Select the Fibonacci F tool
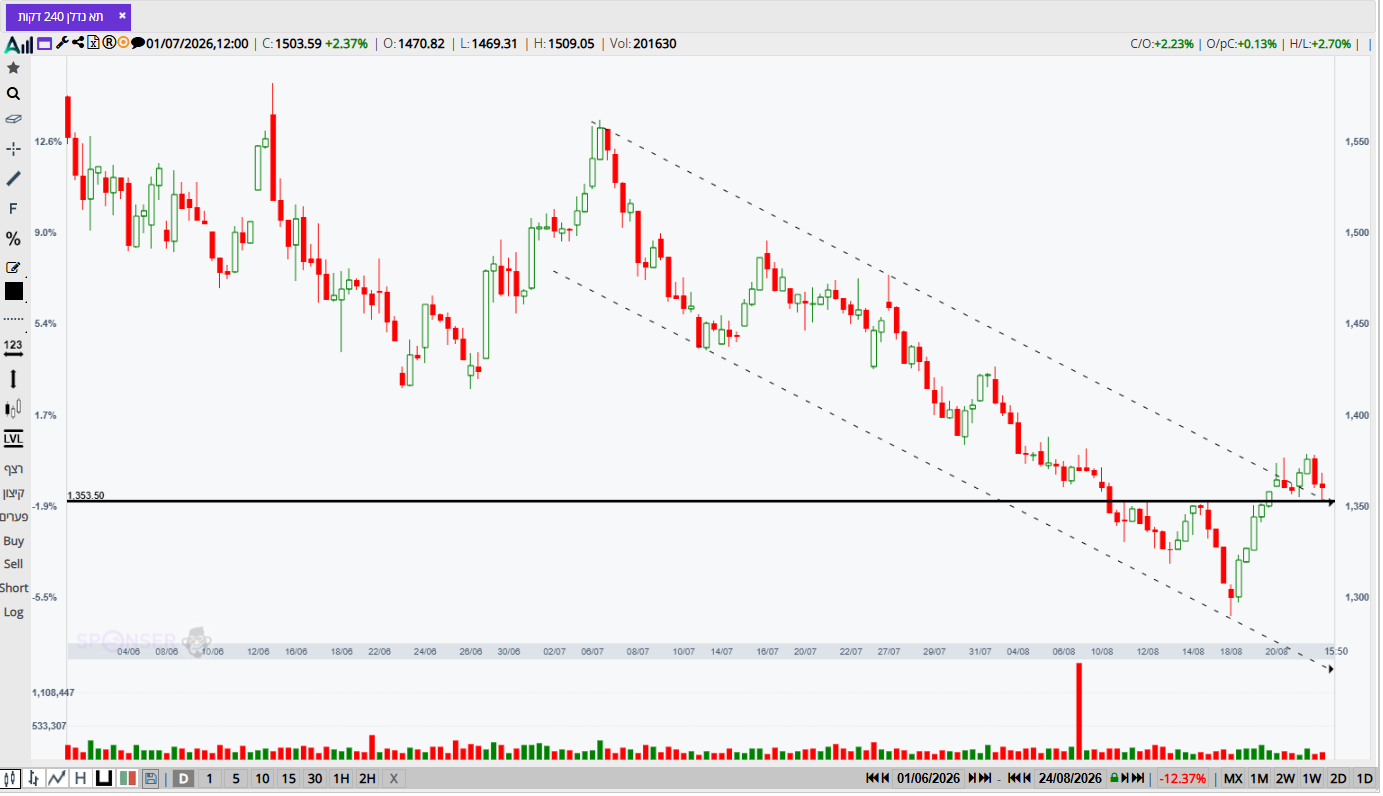Viewport: 1383px width, 796px height. point(13,208)
